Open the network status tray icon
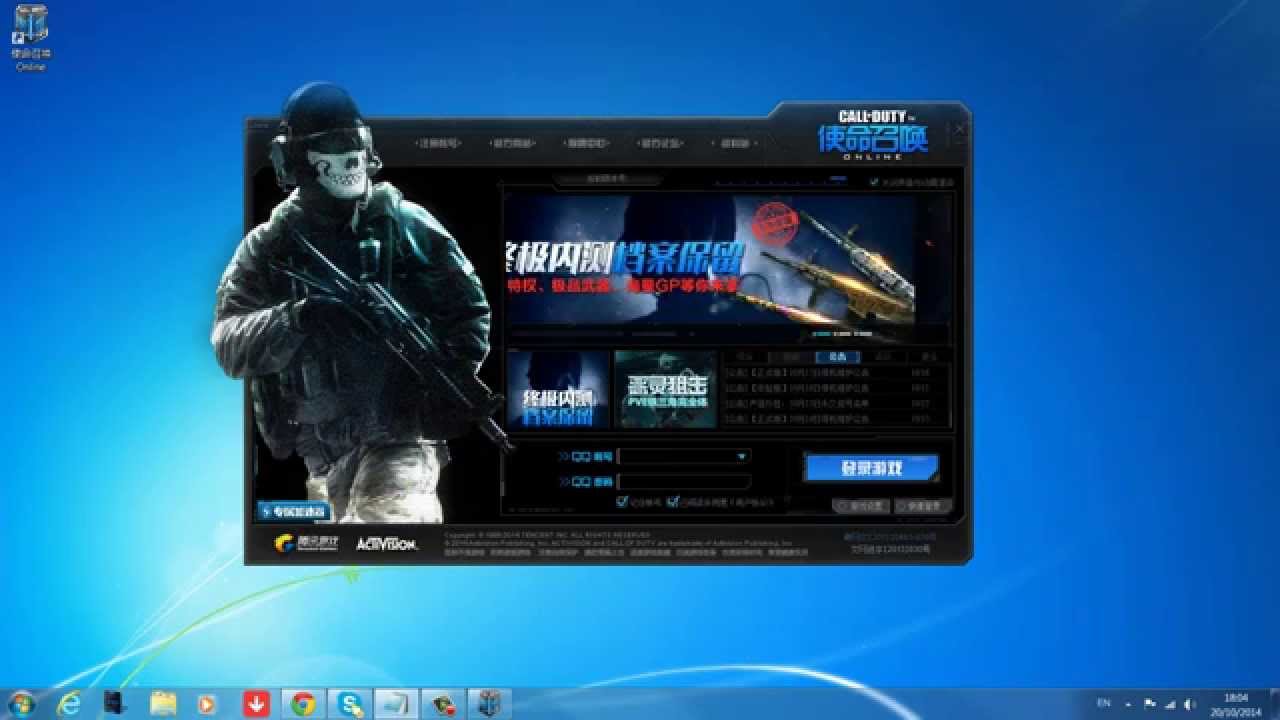Screen dimensions: 1280x720 pyautogui.click(x=1171, y=703)
